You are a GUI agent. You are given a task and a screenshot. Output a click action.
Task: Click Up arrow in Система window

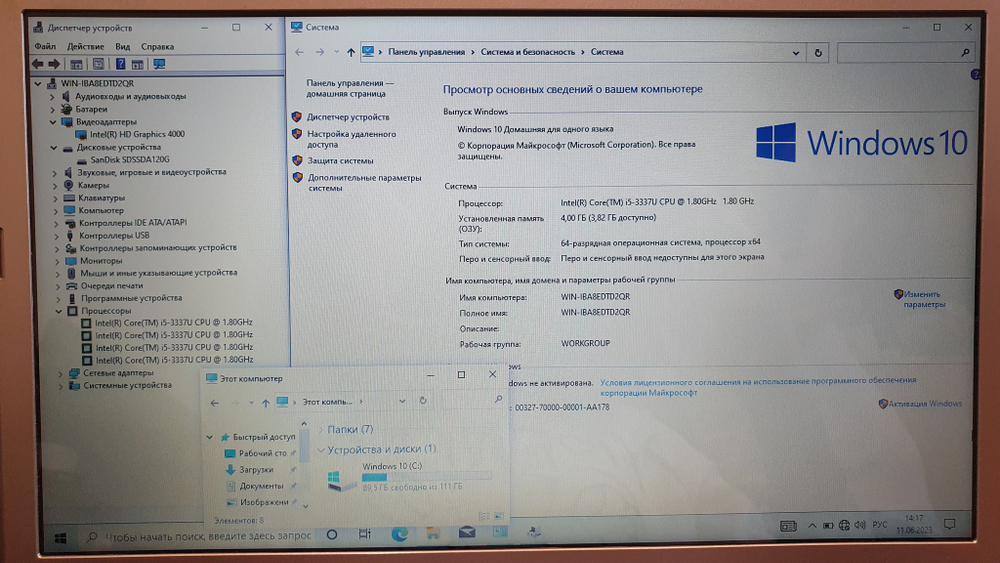(x=351, y=52)
